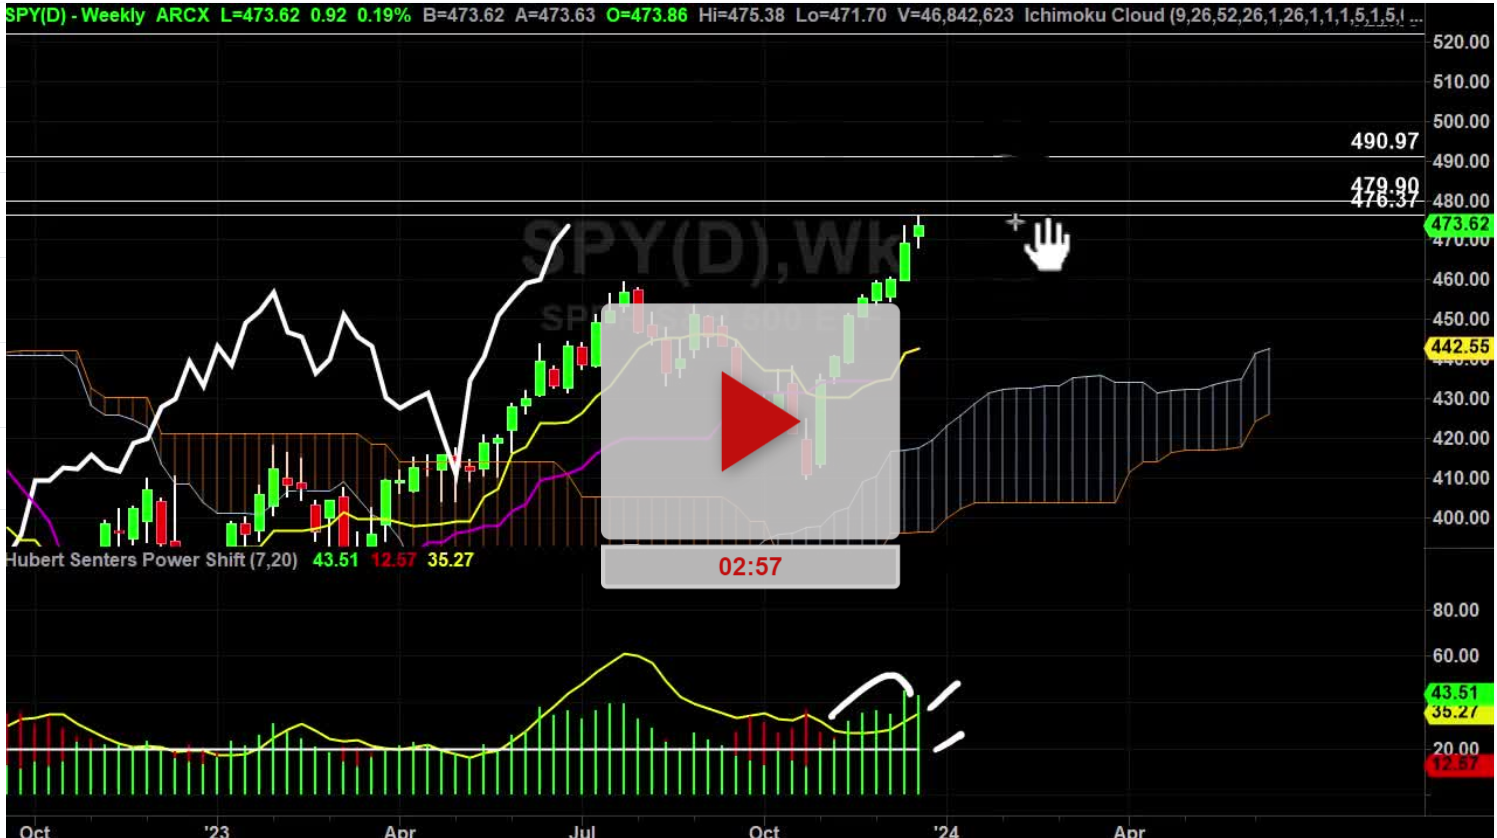Click the 0.19% percent change value
Image resolution: width=1497 pixels, height=838 pixels.
click(384, 15)
